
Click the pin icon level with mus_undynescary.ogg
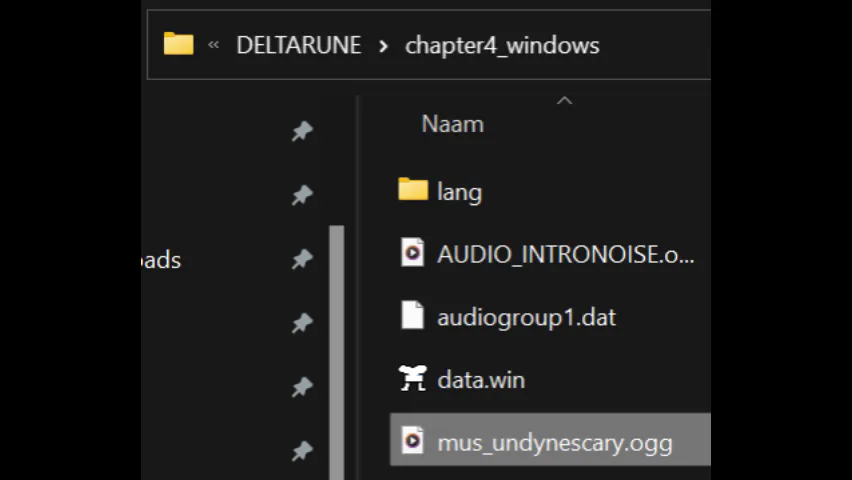point(302,451)
